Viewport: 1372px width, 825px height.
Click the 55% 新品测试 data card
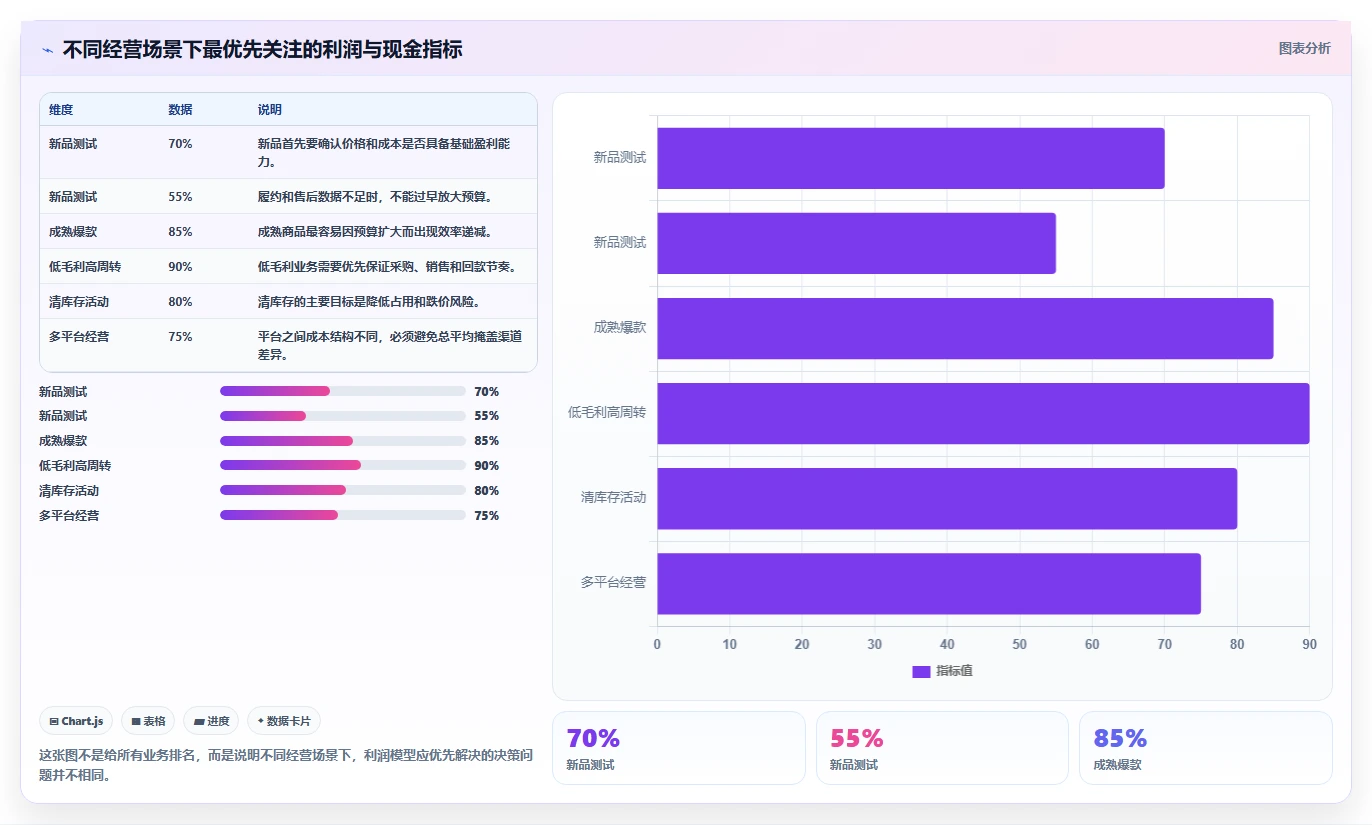[942, 748]
